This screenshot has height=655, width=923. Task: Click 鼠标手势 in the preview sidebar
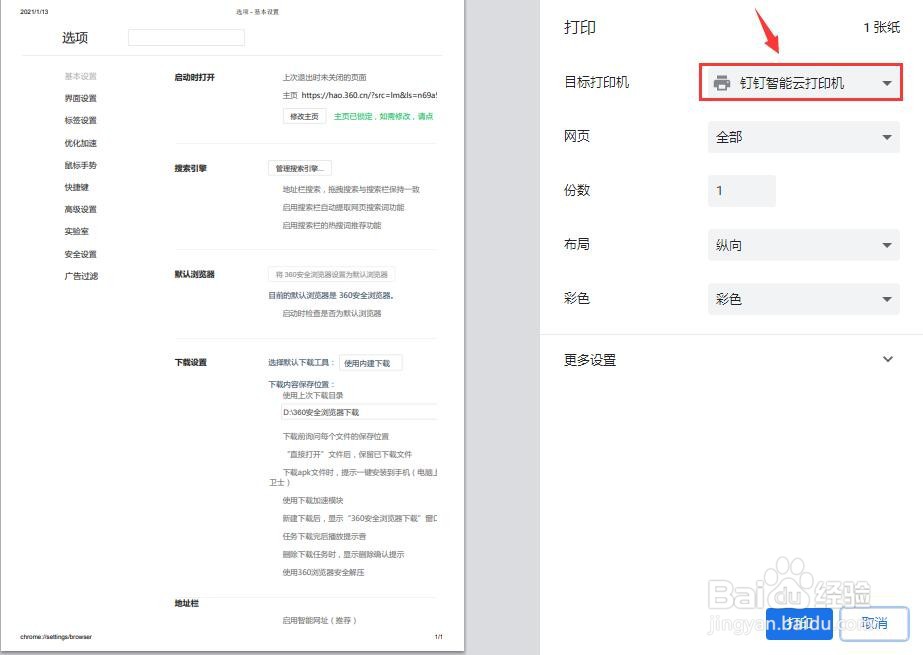coord(81,165)
